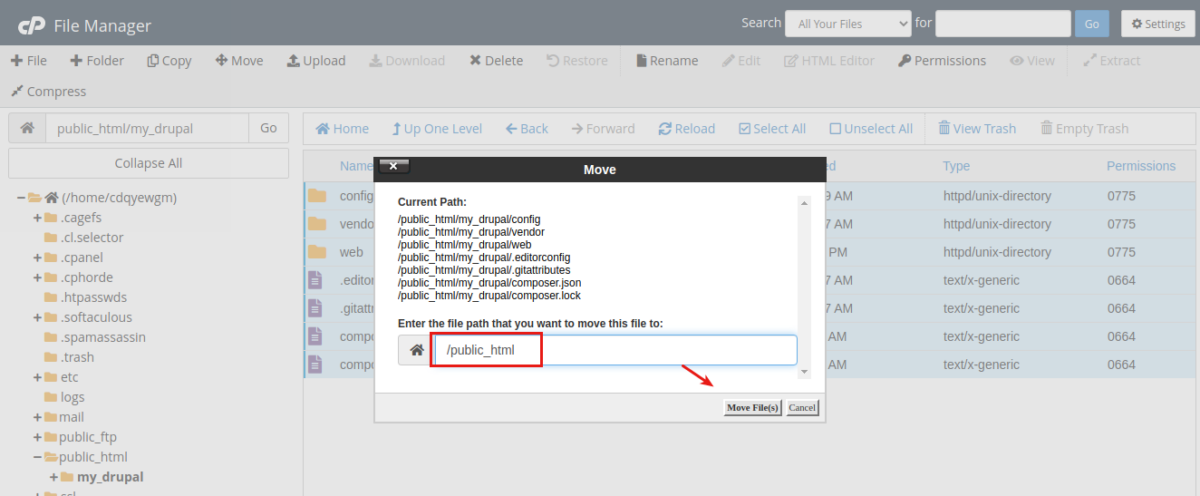Open the All Your Files search dropdown
This screenshot has width=1200, height=496.
click(848, 24)
